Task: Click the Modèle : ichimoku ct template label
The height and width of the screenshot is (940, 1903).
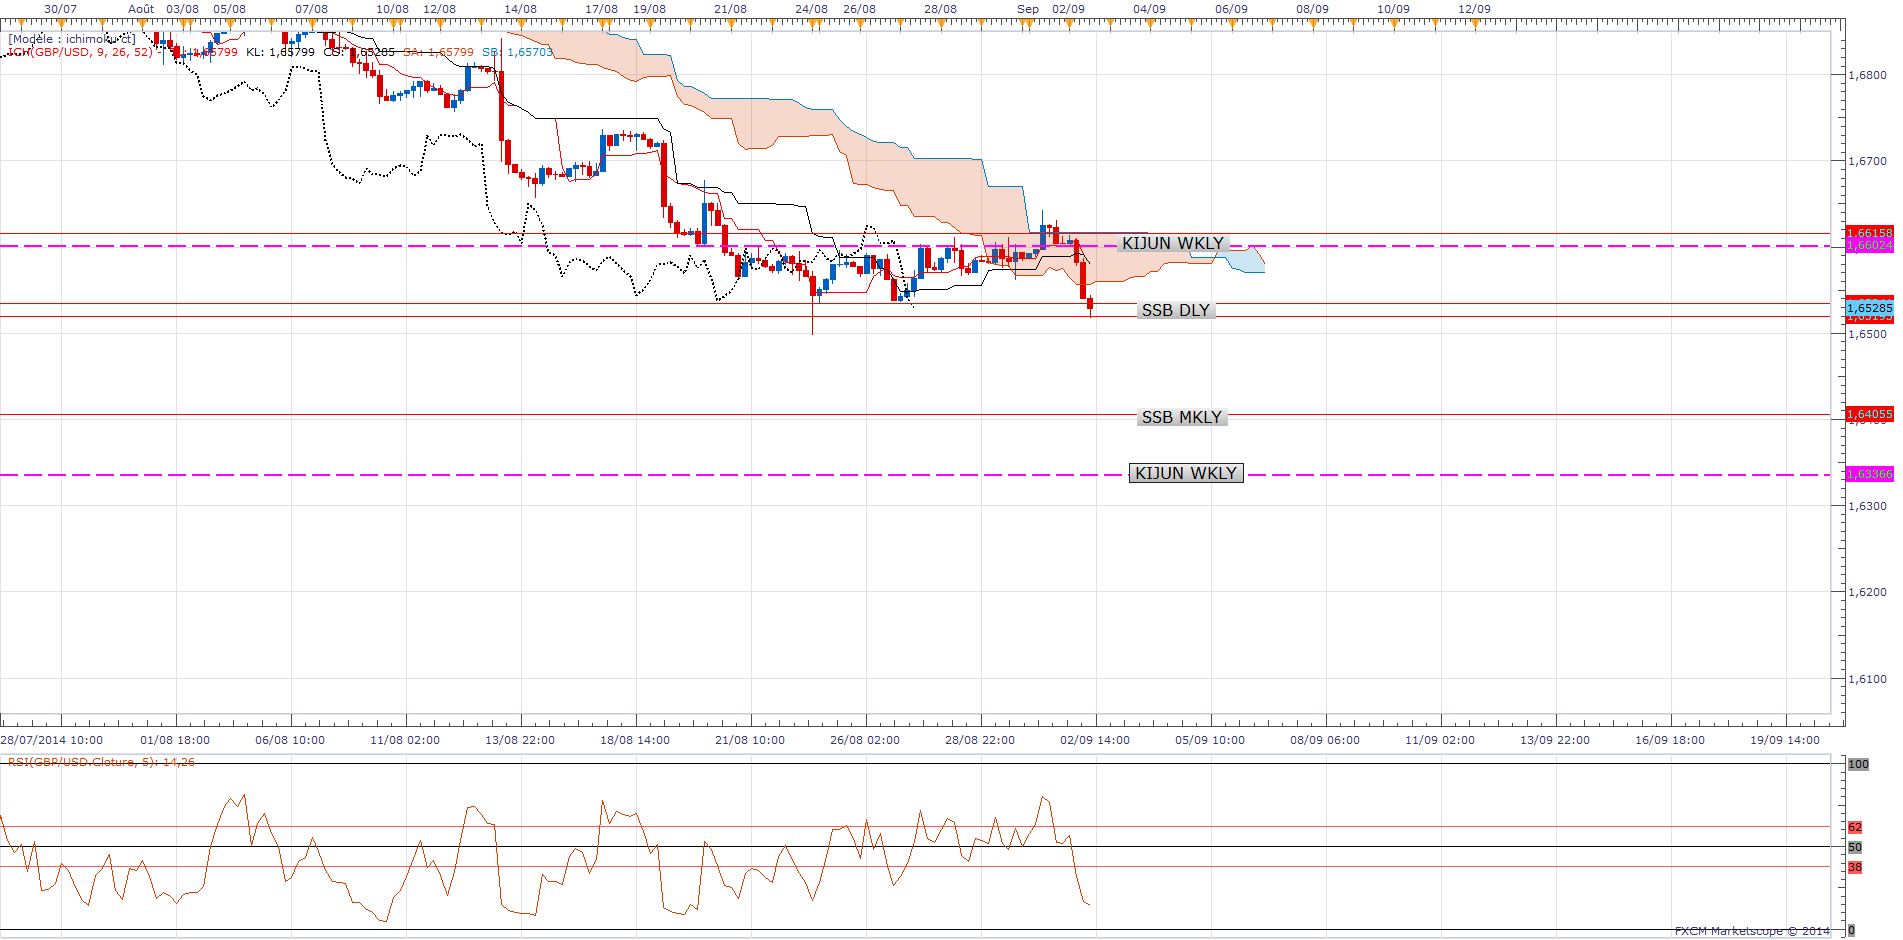Action: click(72, 39)
